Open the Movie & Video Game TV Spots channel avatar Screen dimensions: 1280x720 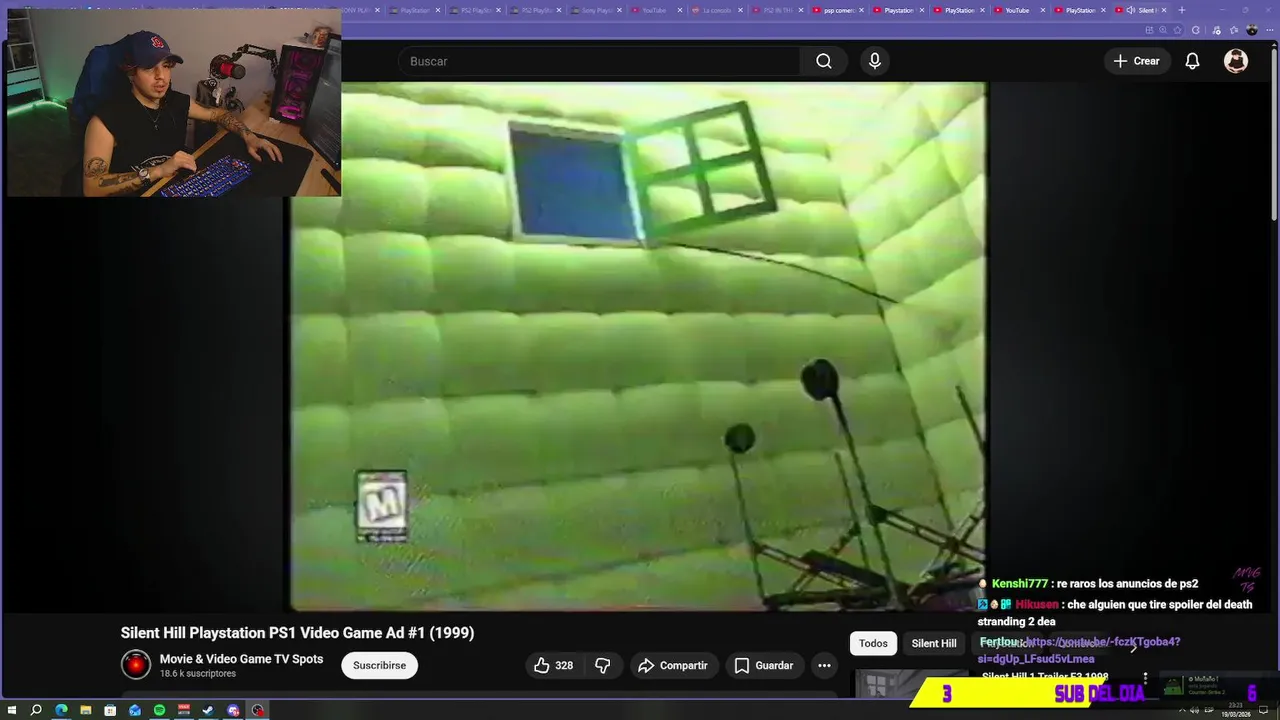(136, 665)
